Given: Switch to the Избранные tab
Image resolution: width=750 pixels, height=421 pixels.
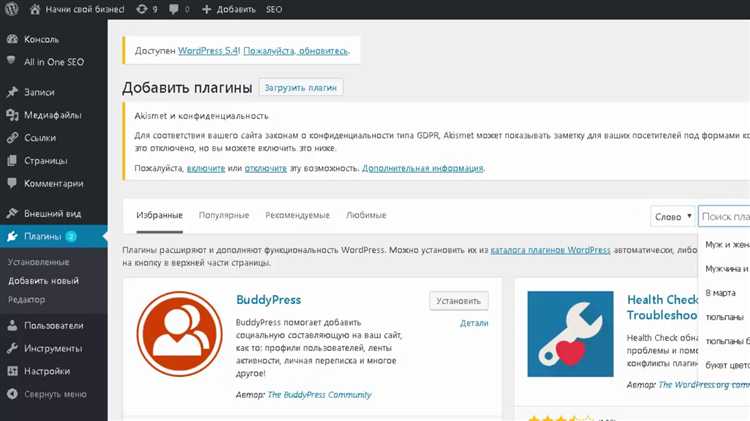Looking at the screenshot, I should (x=159, y=215).
